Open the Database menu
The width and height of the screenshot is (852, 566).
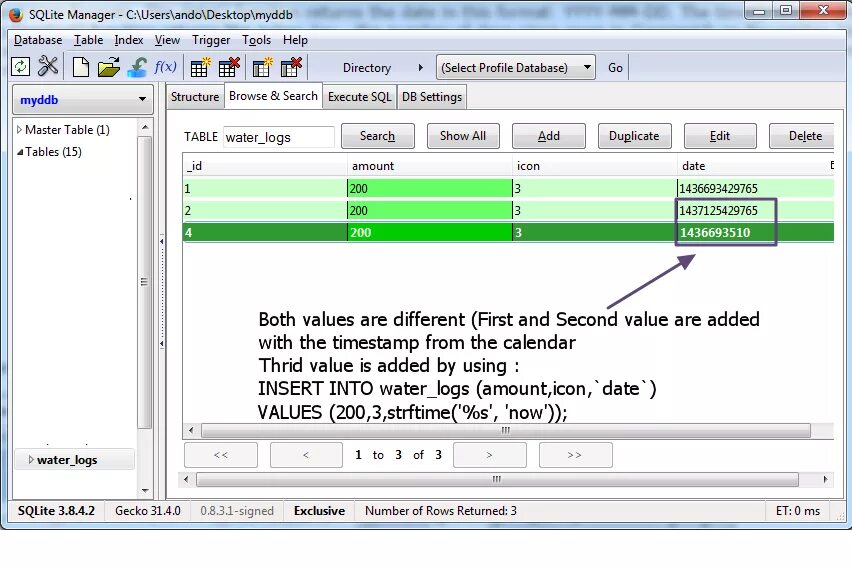[x=38, y=40]
